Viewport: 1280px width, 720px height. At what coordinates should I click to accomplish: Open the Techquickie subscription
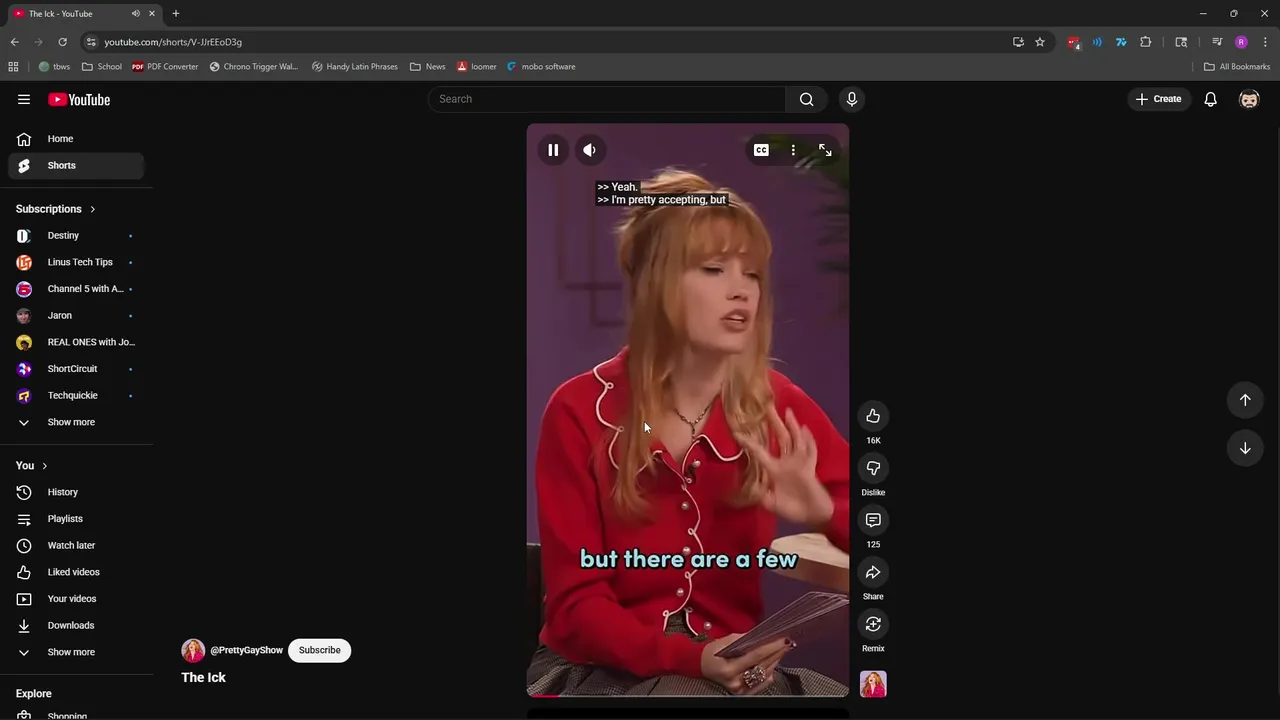pos(76,395)
